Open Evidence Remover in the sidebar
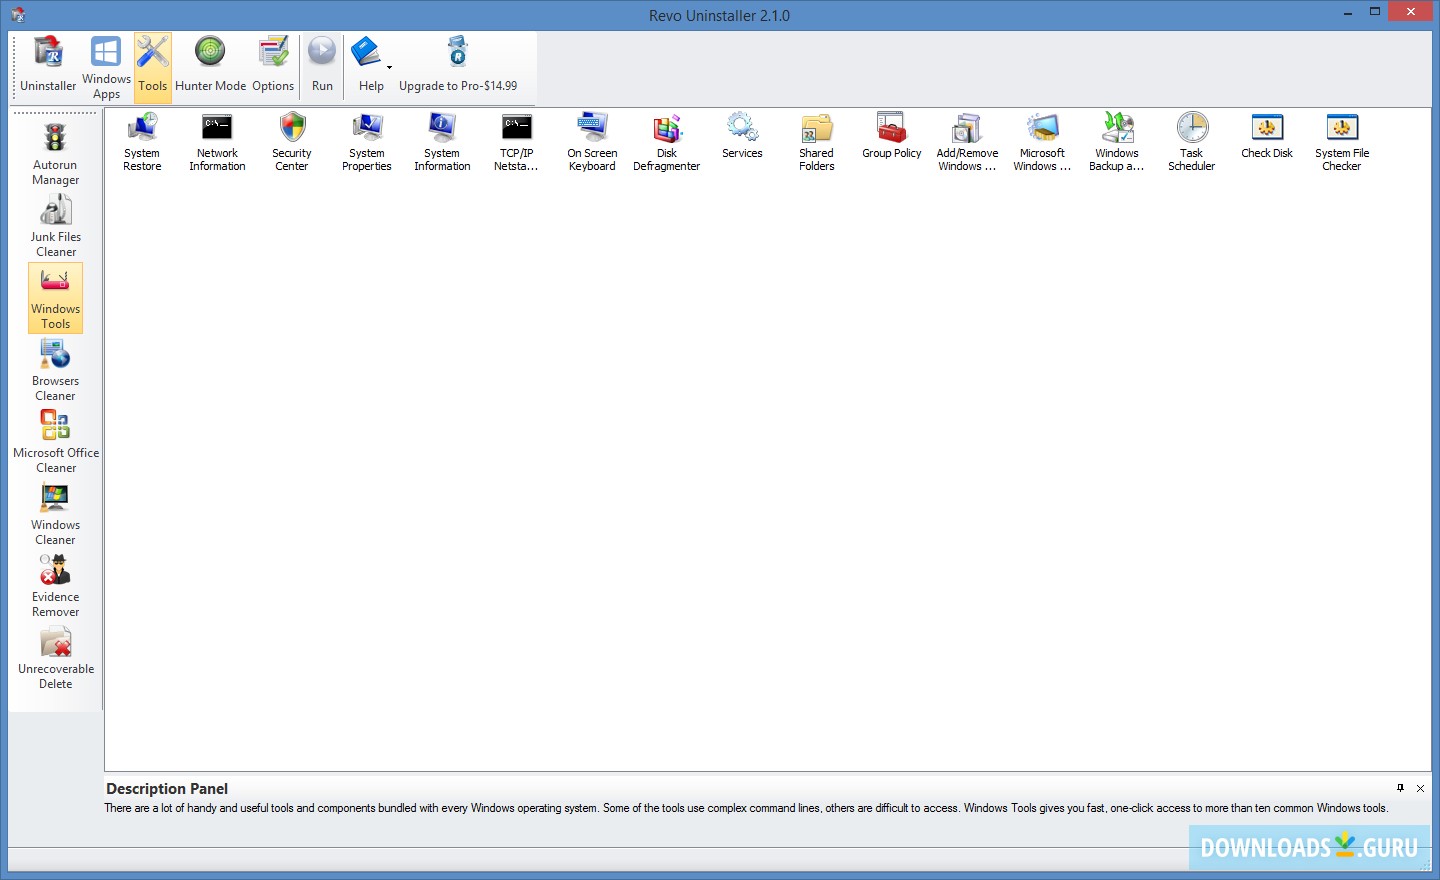This screenshot has height=880, width=1440. pyautogui.click(x=55, y=586)
